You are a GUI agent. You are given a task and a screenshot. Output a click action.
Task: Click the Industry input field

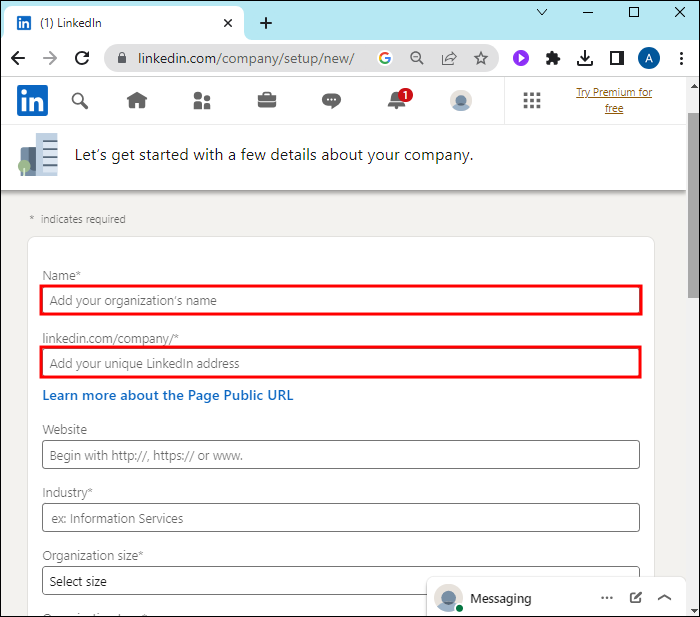point(341,517)
